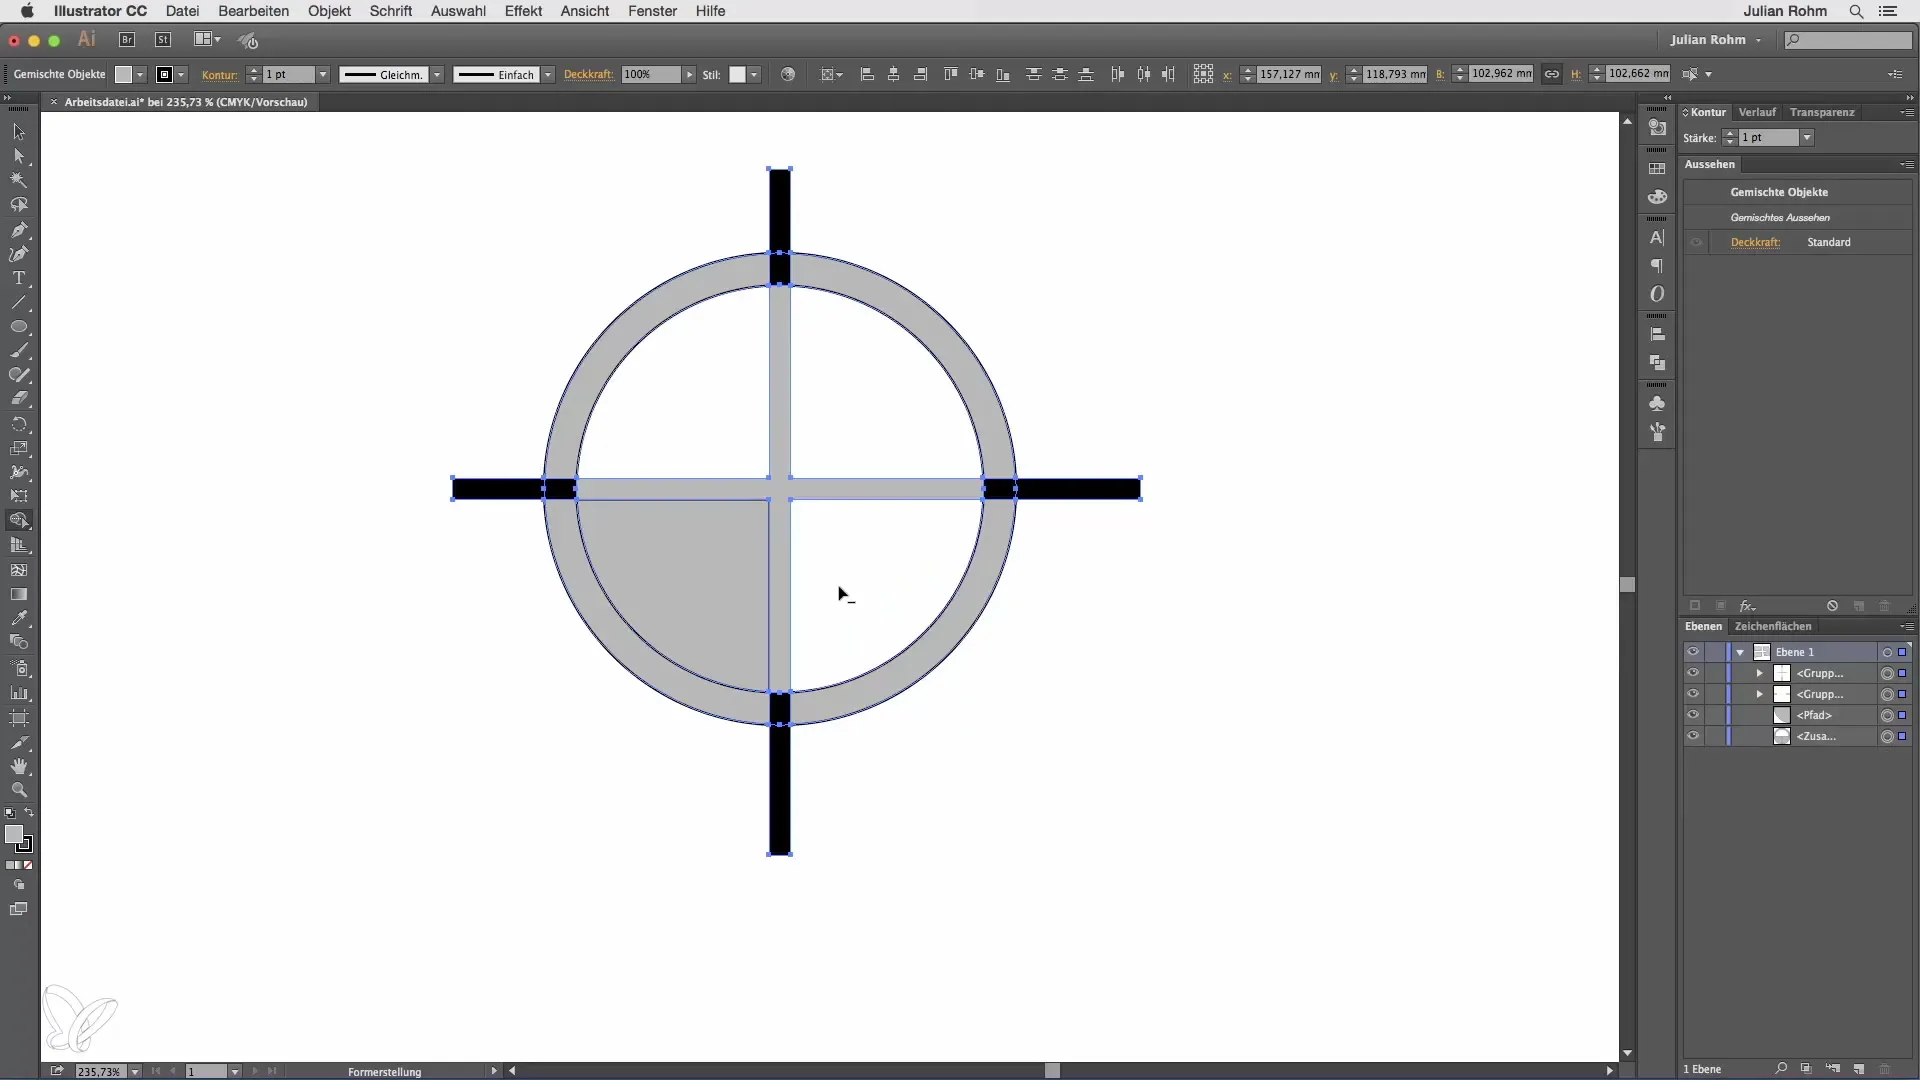The image size is (1920, 1080).
Task: Open the Gleichm. width profile dropdown
Action: tap(437, 75)
